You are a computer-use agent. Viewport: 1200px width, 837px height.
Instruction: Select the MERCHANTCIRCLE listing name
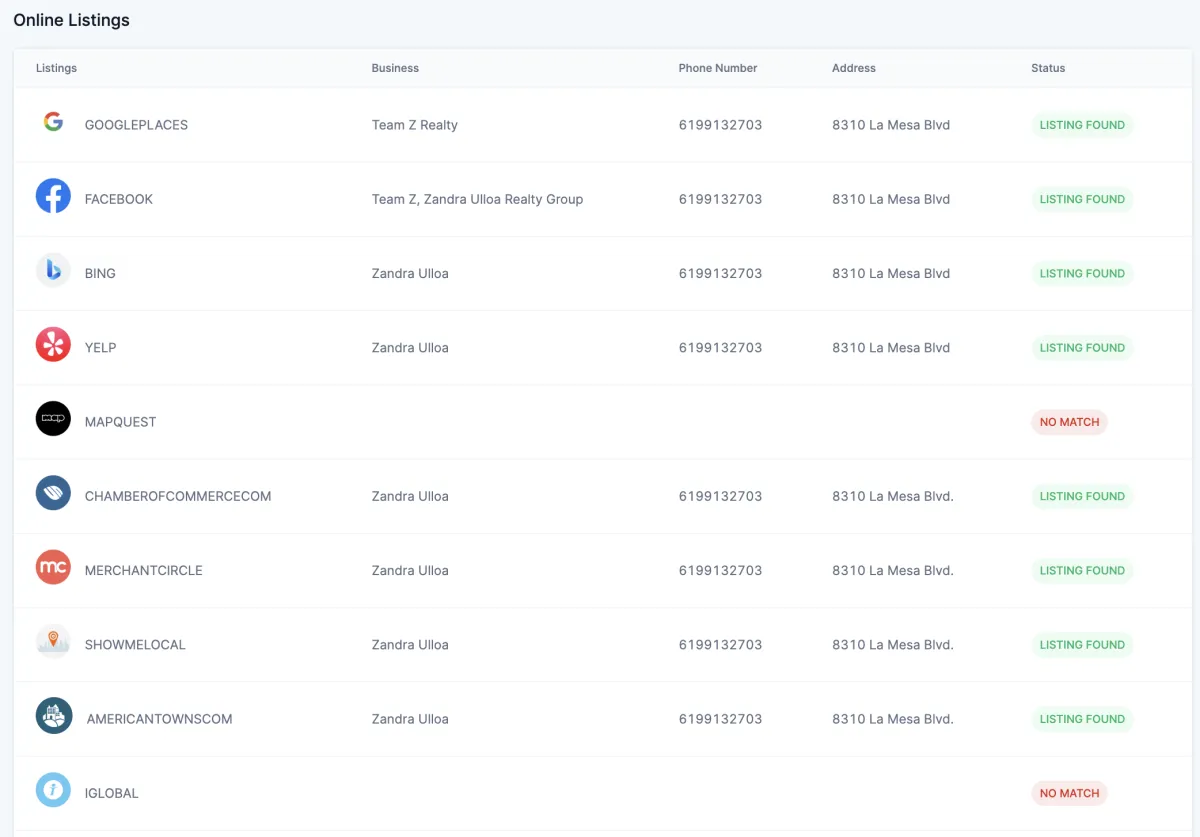[x=144, y=570]
